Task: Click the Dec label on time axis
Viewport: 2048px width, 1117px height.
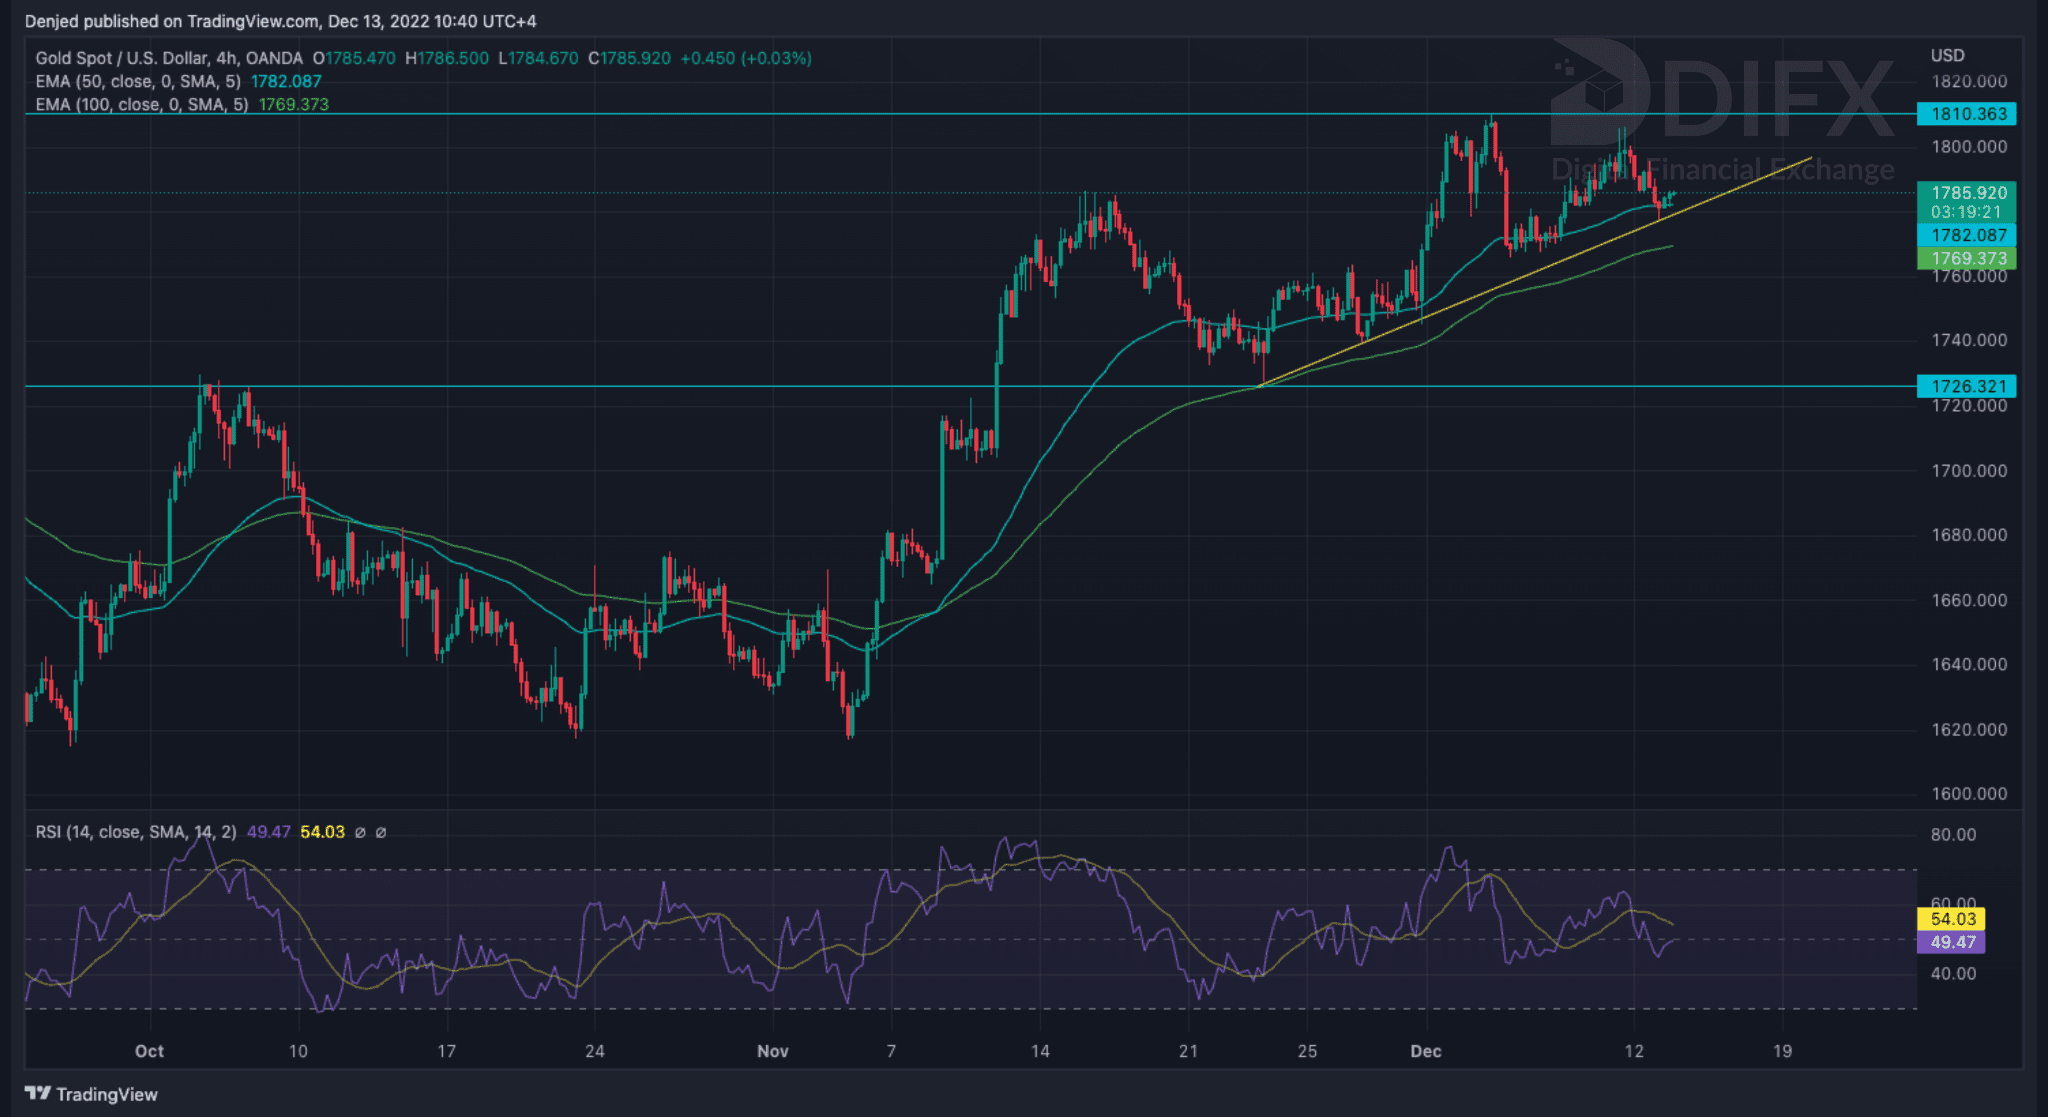Action: [1425, 1051]
